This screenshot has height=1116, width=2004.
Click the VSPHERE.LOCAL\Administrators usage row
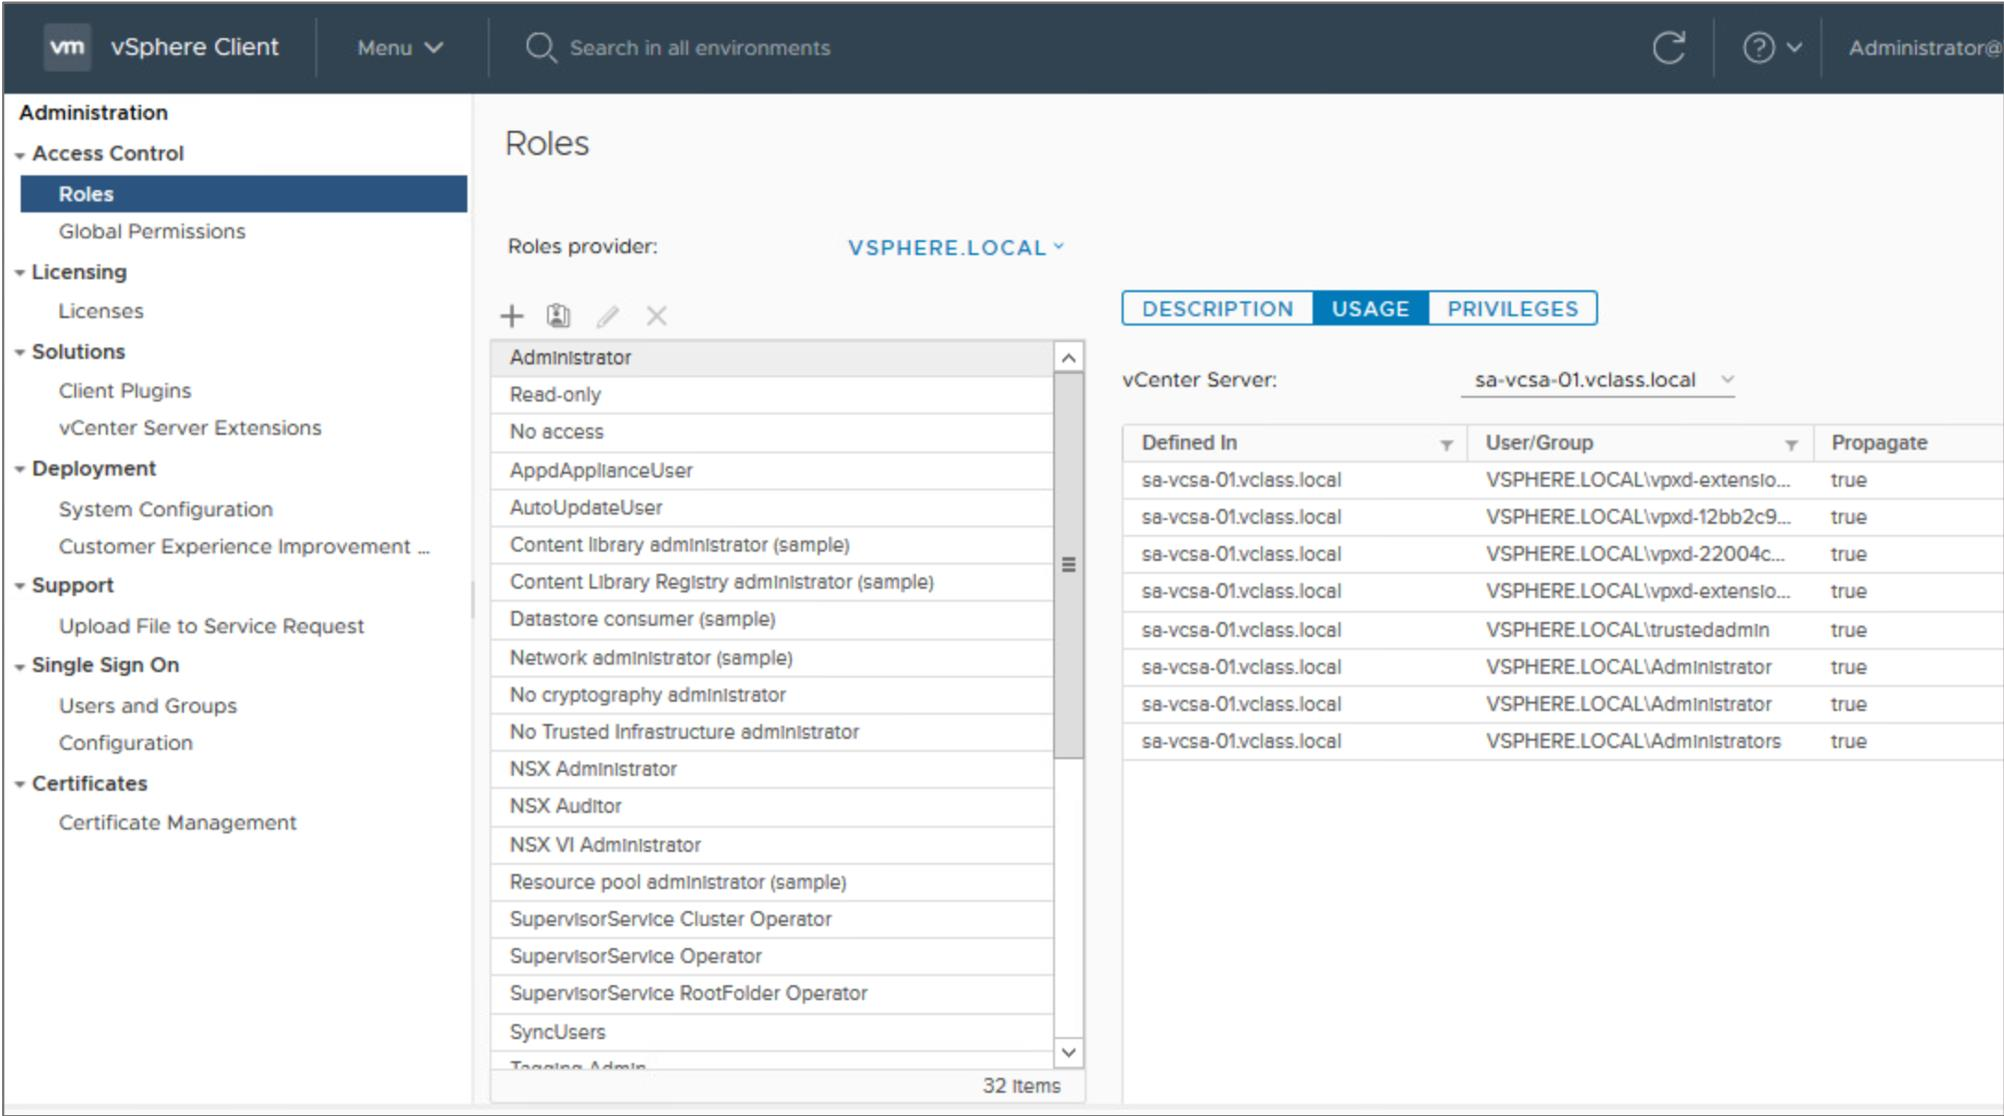tap(1562, 741)
